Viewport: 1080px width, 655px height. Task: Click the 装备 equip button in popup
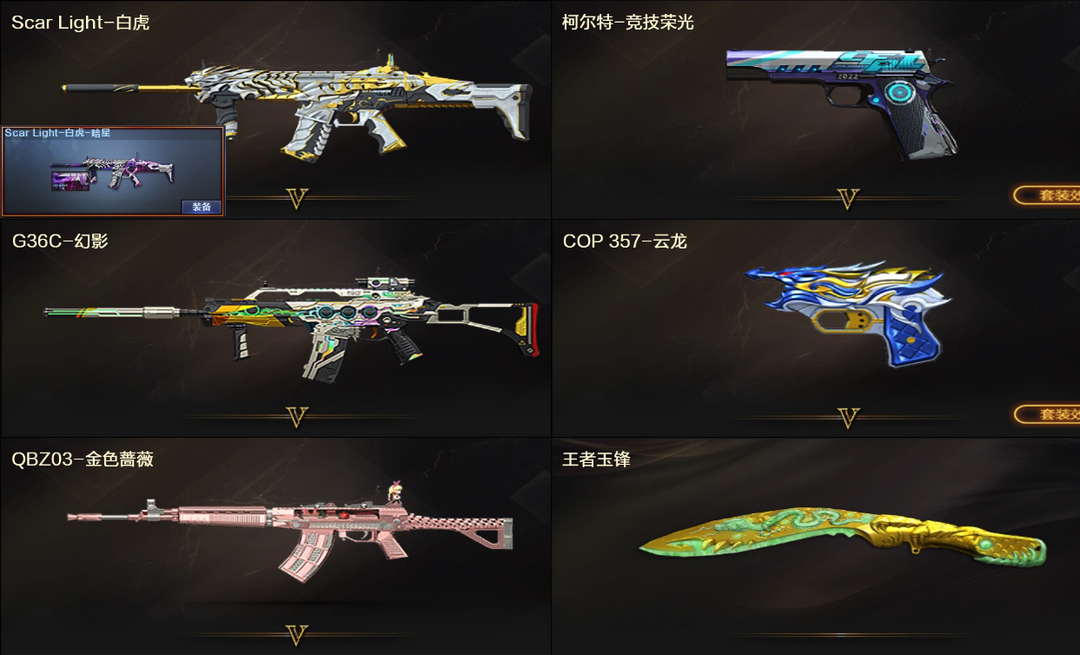coord(201,207)
